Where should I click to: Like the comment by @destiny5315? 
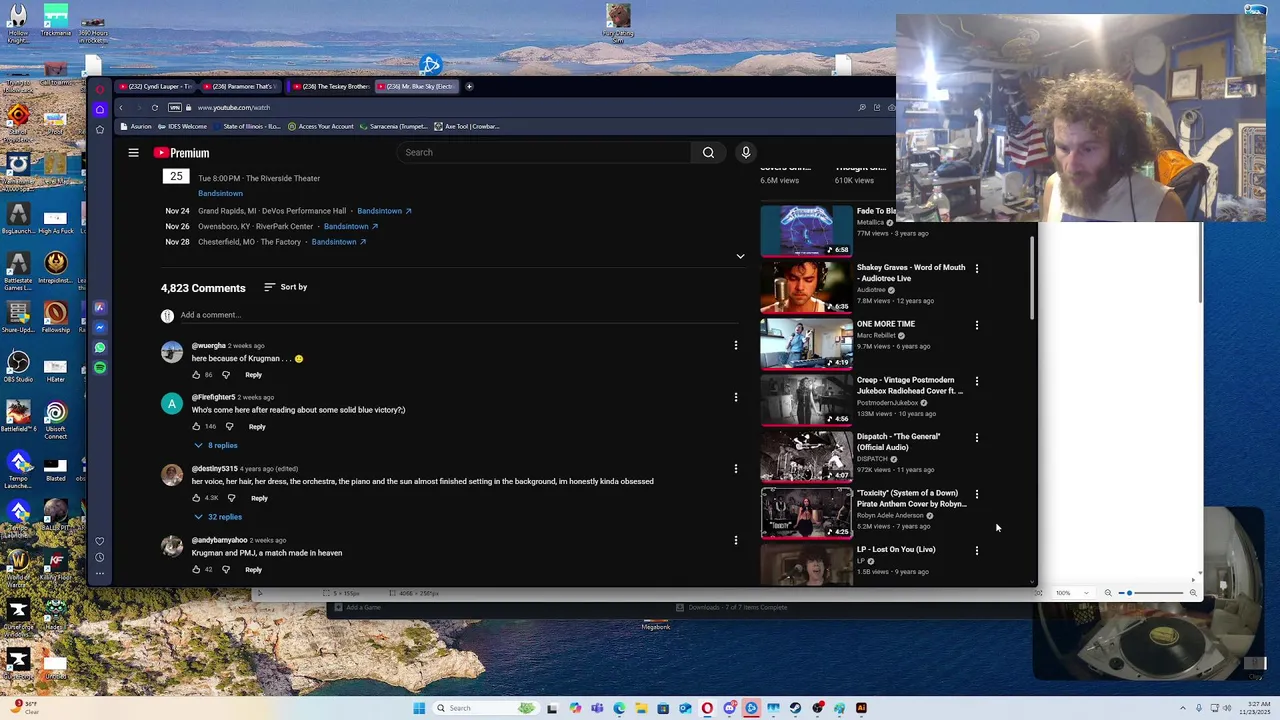[196, 498]
